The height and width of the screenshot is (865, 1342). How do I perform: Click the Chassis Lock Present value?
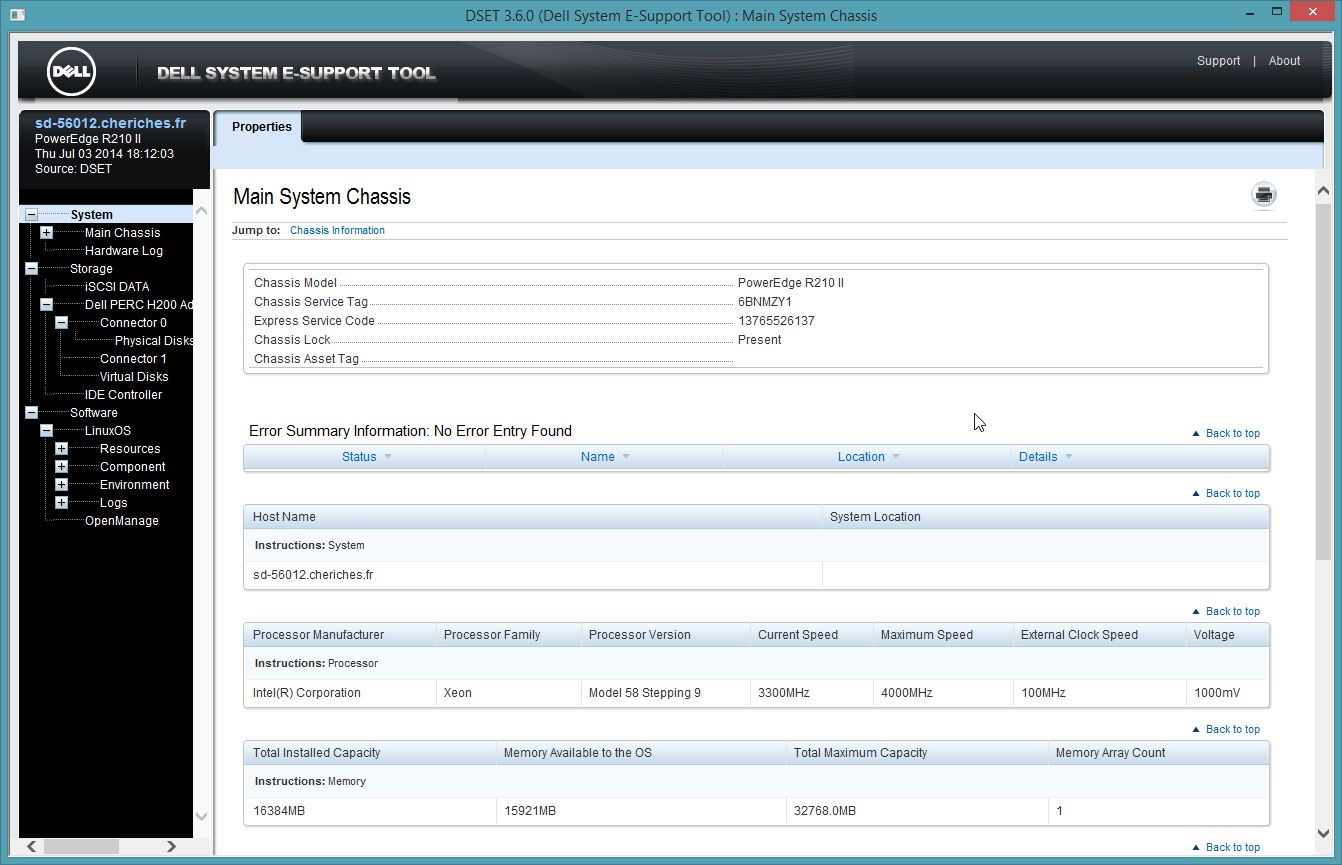pos(759,340)
